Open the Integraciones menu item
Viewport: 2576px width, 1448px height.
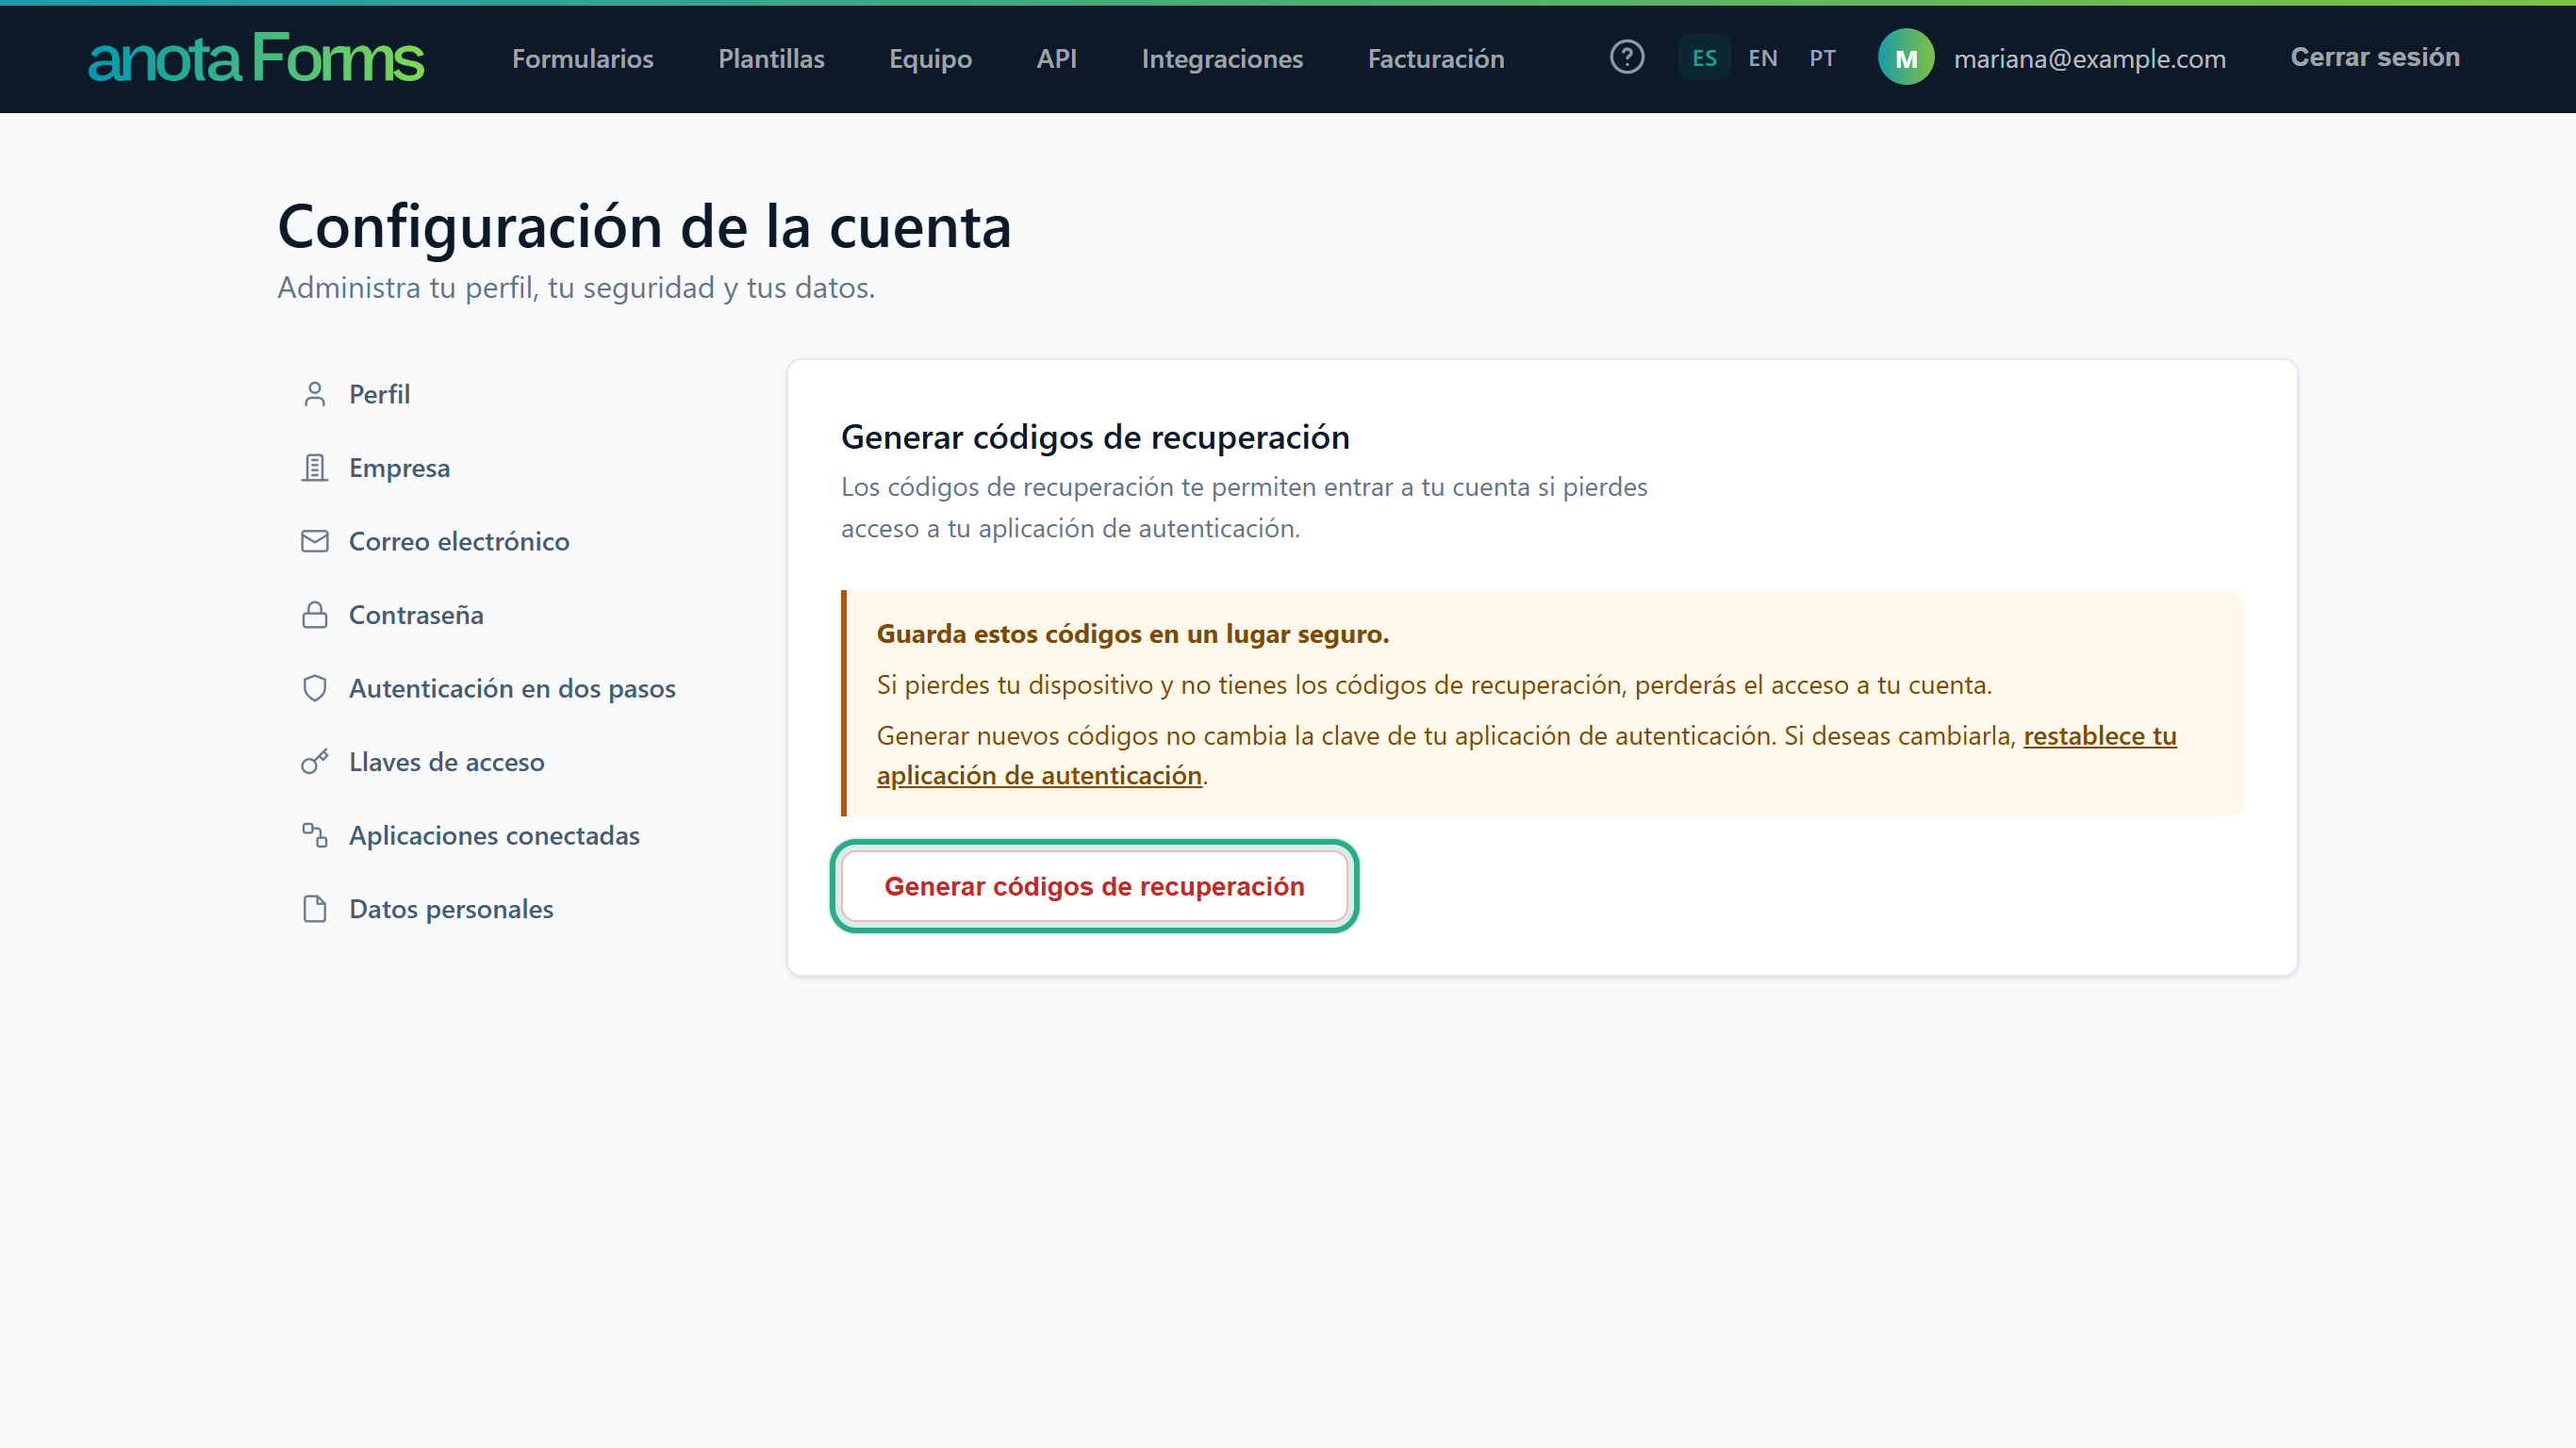pos(1222,58)
